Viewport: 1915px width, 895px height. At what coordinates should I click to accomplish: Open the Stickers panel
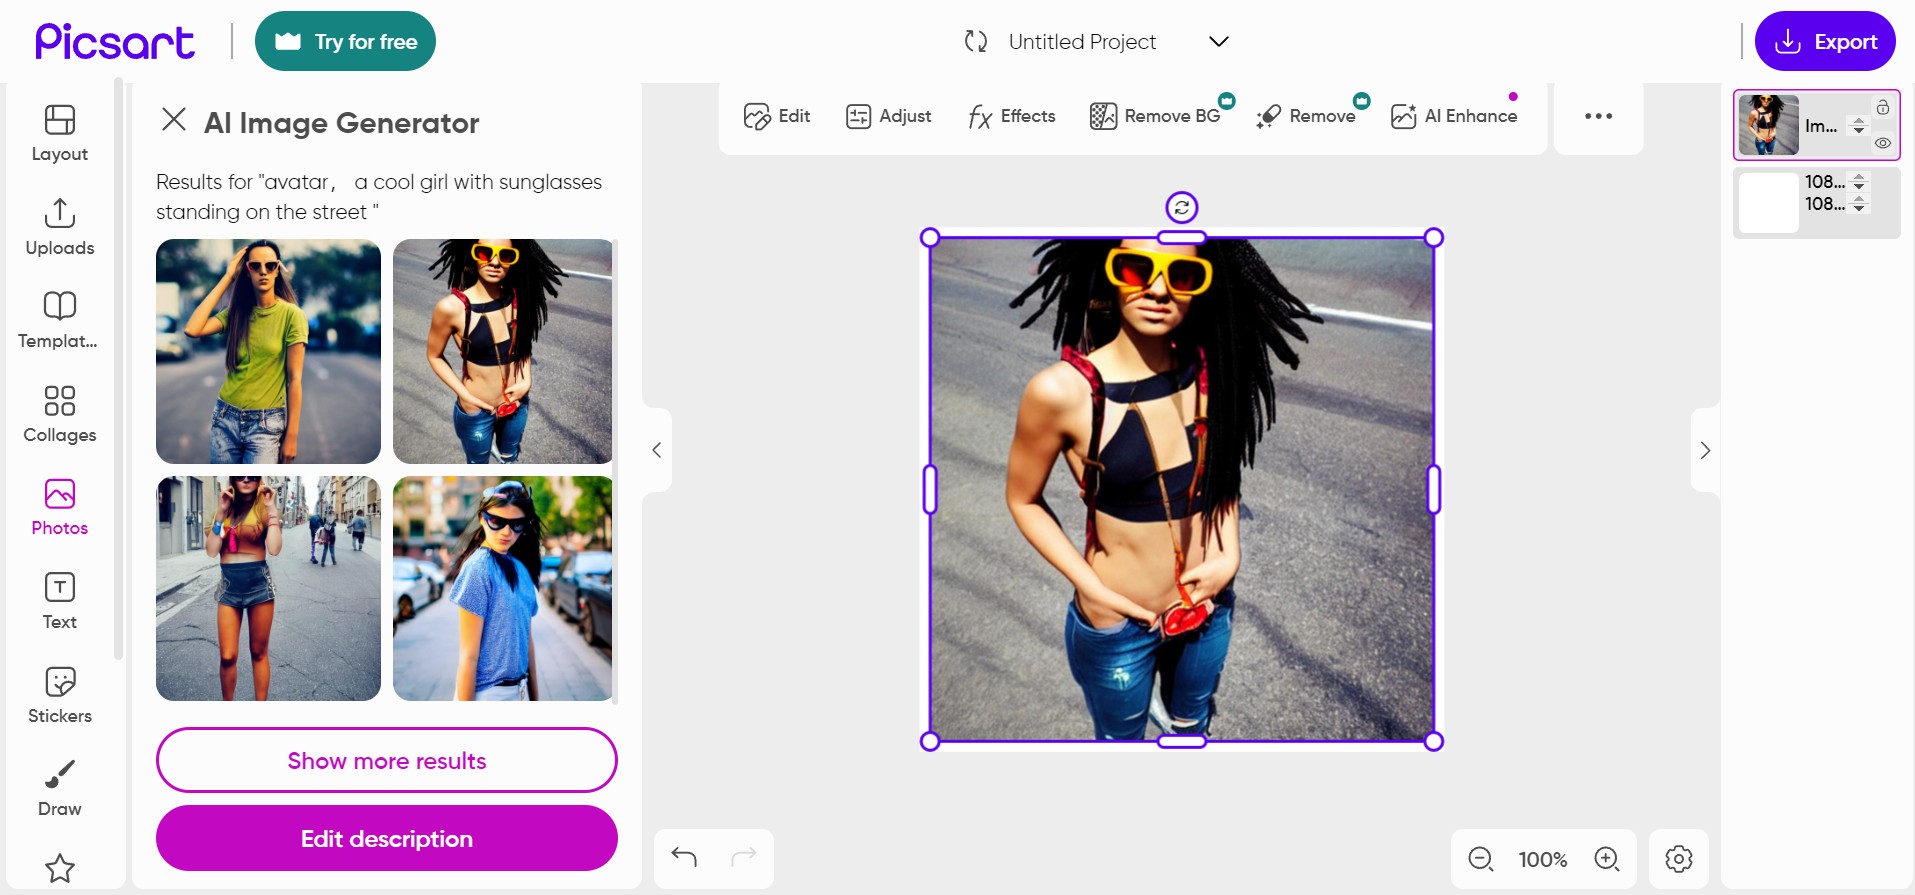[x=60, y=695]
